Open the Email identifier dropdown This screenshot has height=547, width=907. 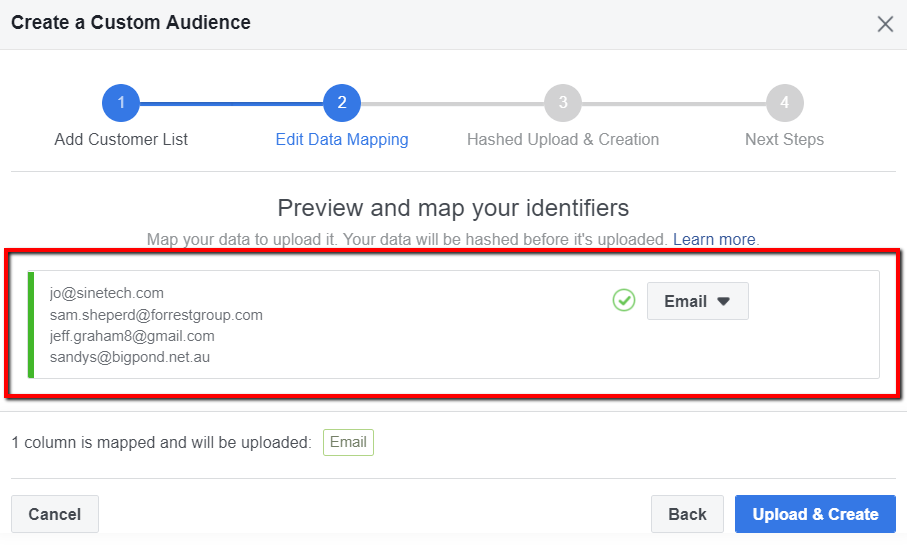[x=697, y=301]
